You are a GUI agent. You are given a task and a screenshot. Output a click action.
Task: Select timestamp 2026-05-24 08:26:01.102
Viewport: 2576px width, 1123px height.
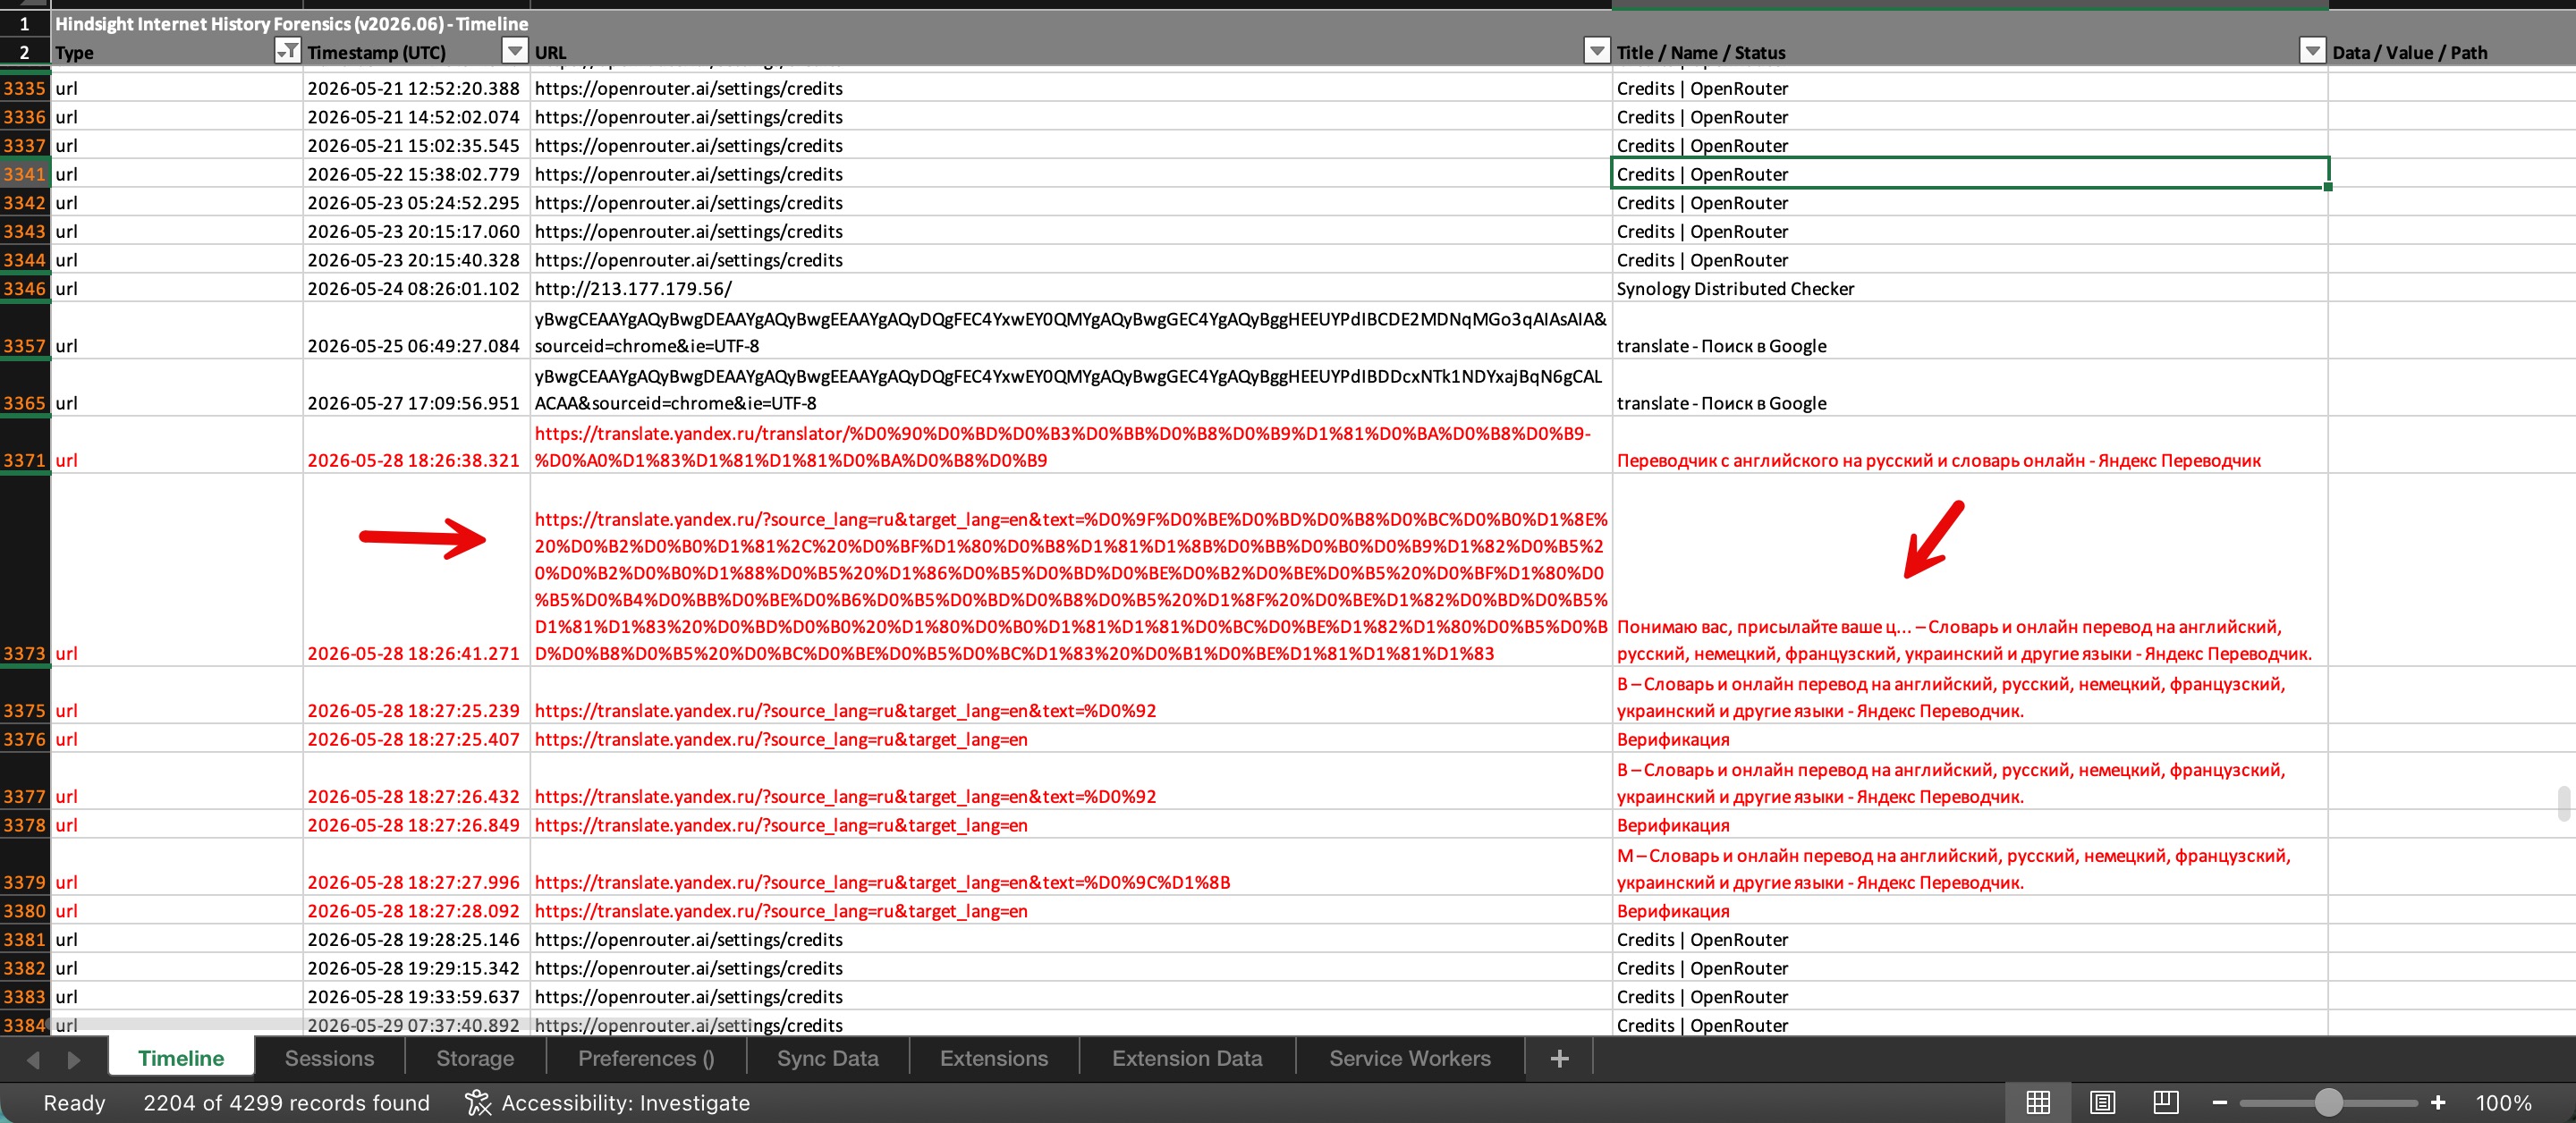click(416, 288)
